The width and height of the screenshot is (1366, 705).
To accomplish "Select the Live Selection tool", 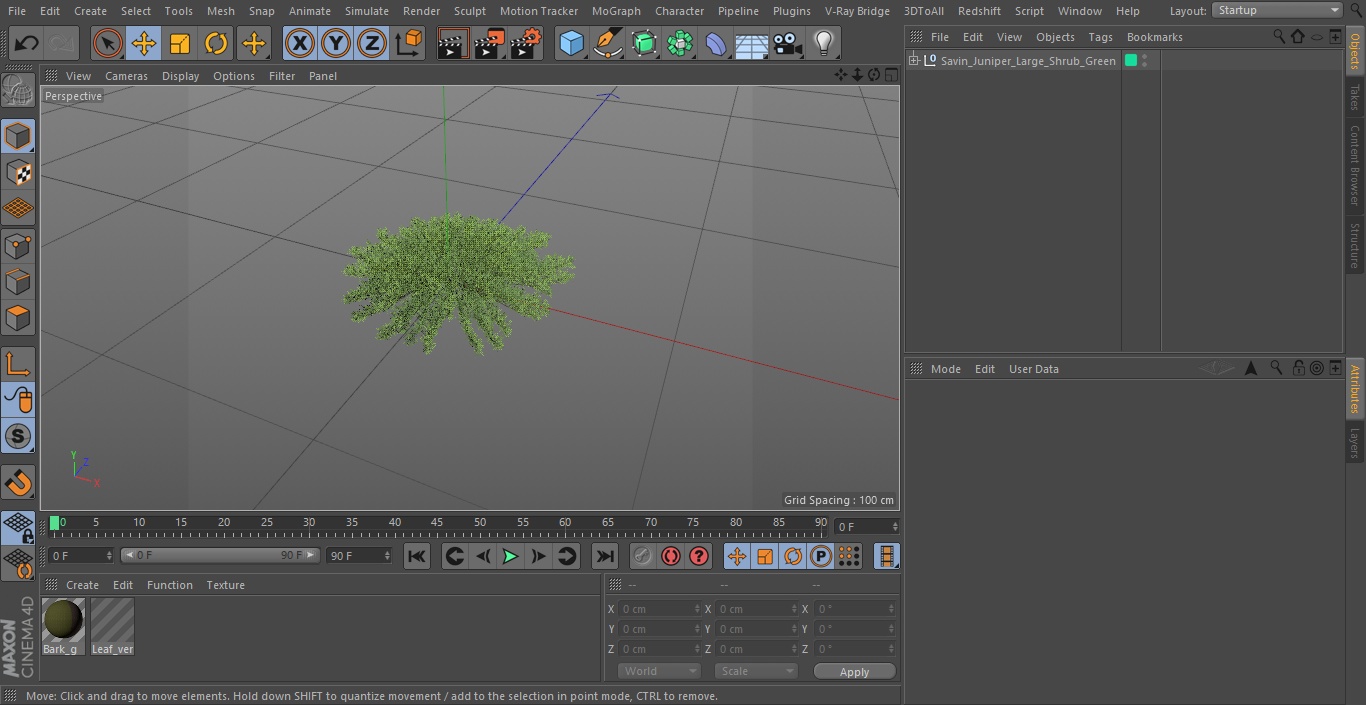I will pyautogui.click(x=107, y=43).
